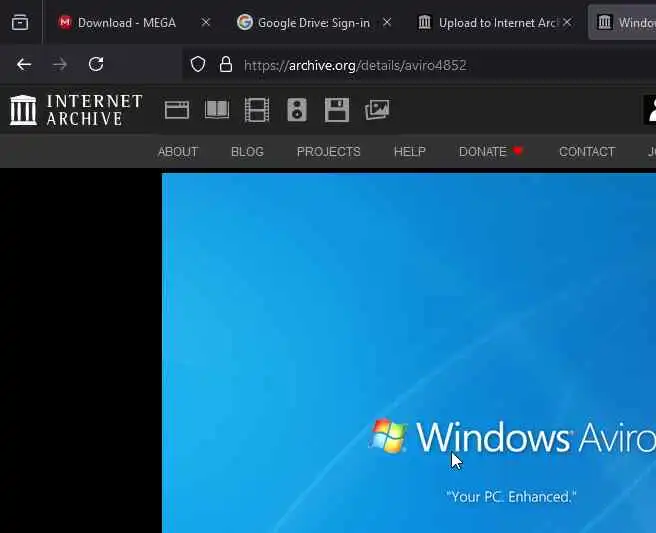The height and width of the screenshot is (533, 656).
Task: Open the HELP link
Action: click(410, 151)
